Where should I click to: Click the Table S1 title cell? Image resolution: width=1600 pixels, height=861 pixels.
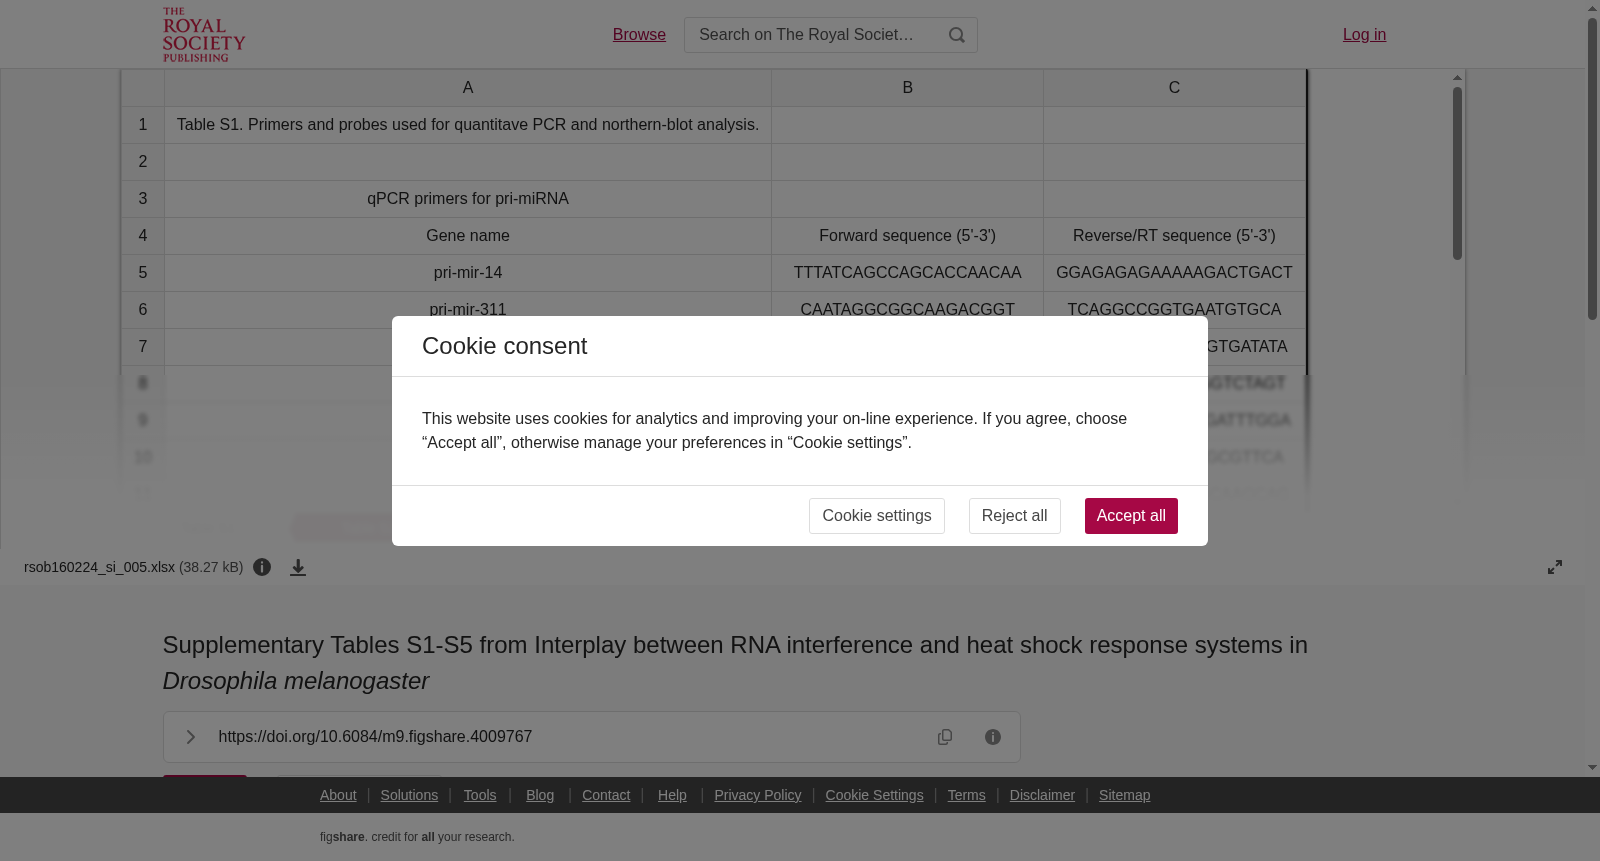468,125
